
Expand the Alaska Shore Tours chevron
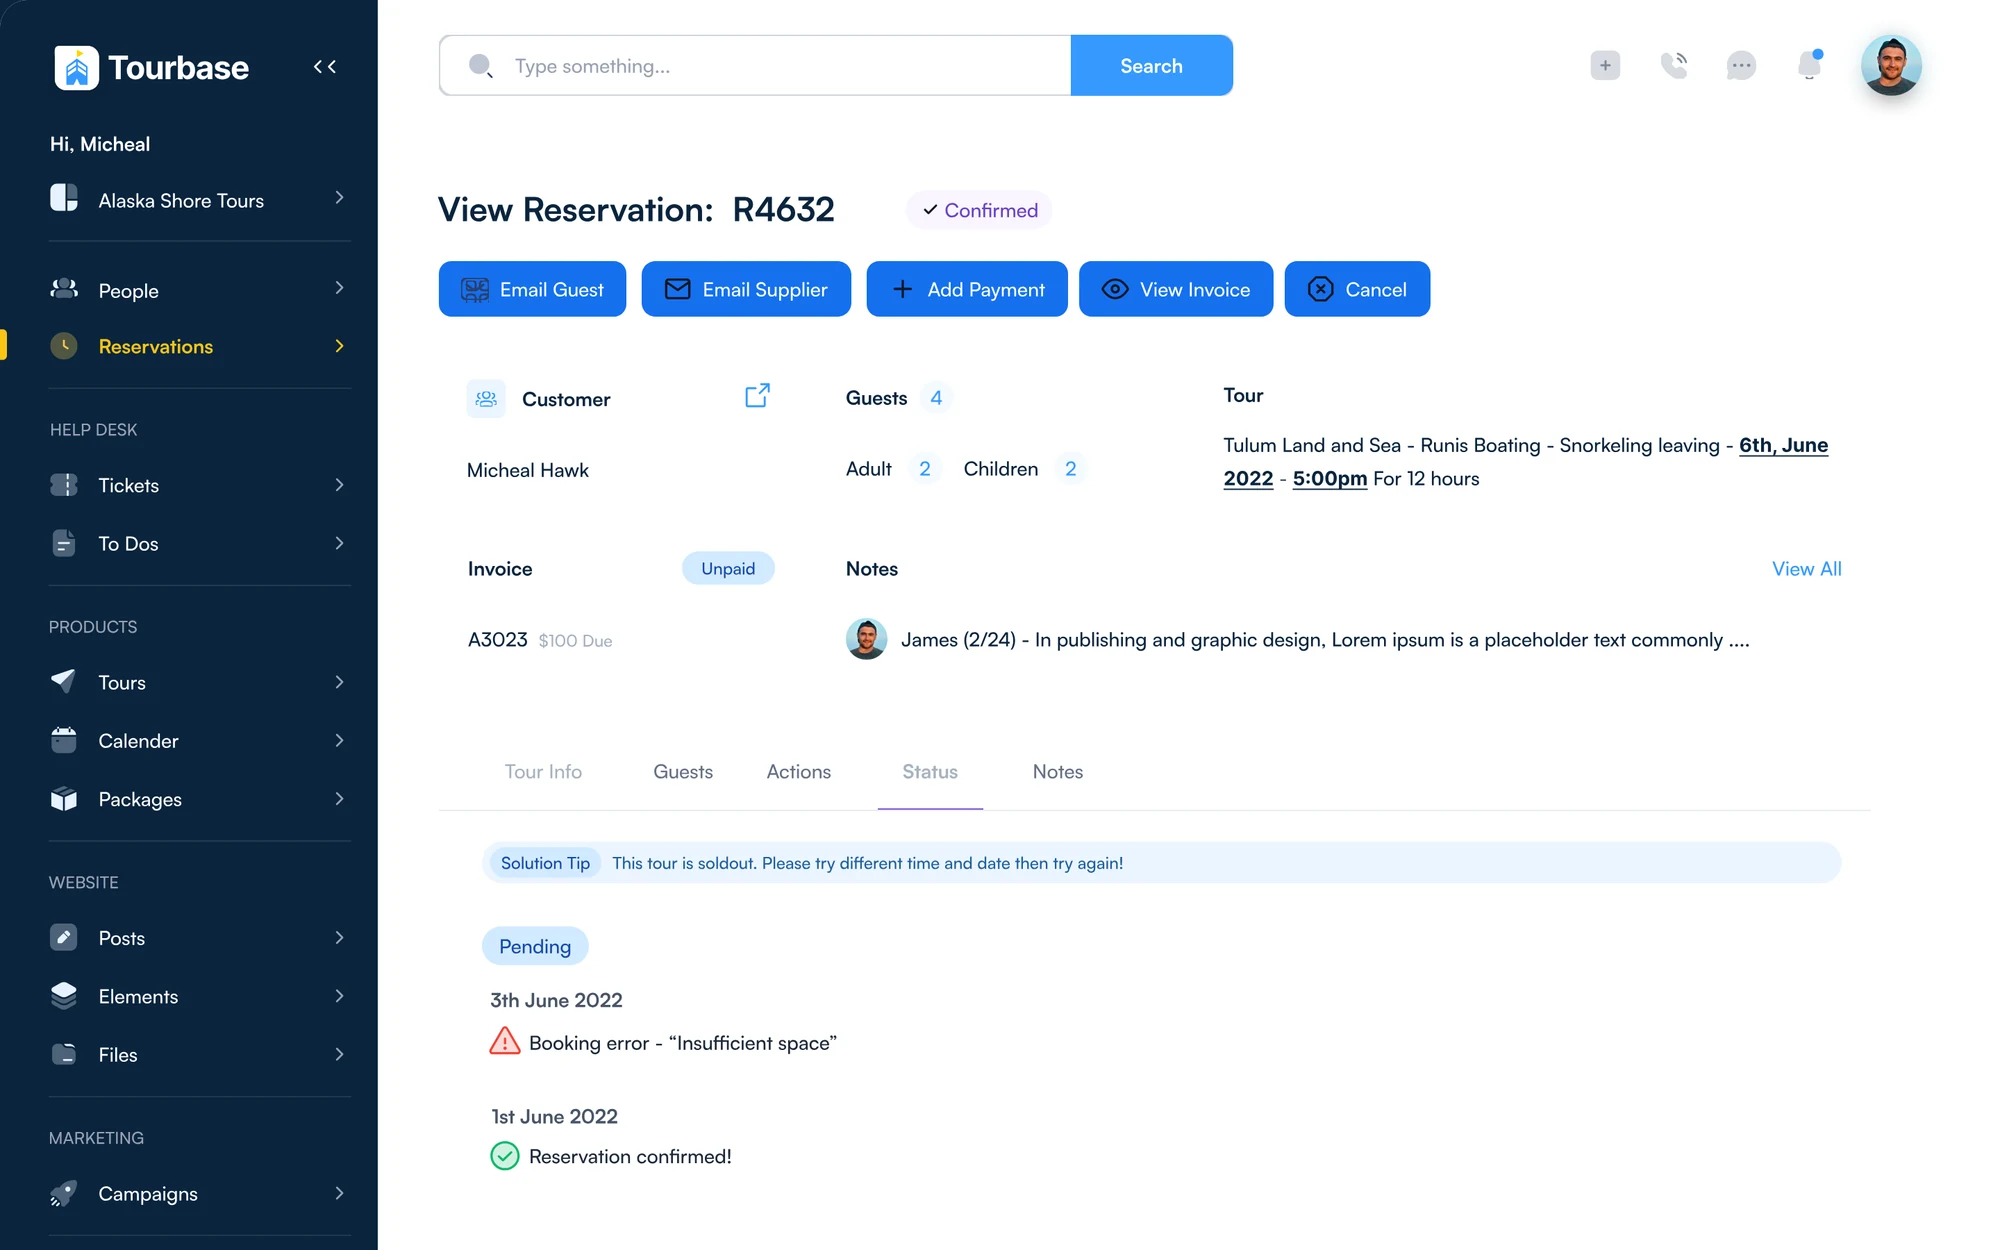[339, 198]
